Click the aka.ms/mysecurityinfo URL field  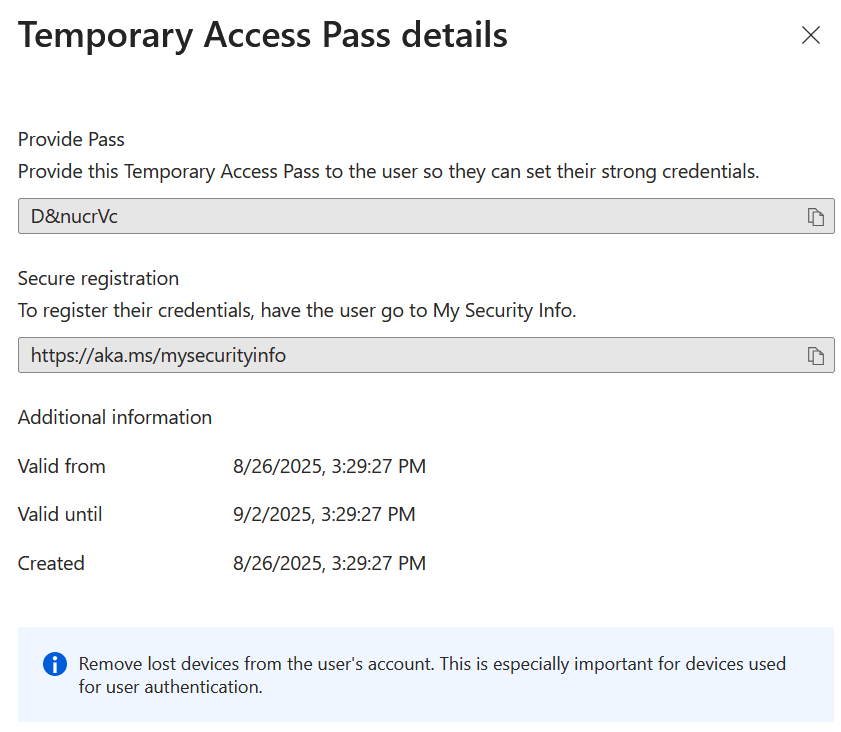[400, 355]
